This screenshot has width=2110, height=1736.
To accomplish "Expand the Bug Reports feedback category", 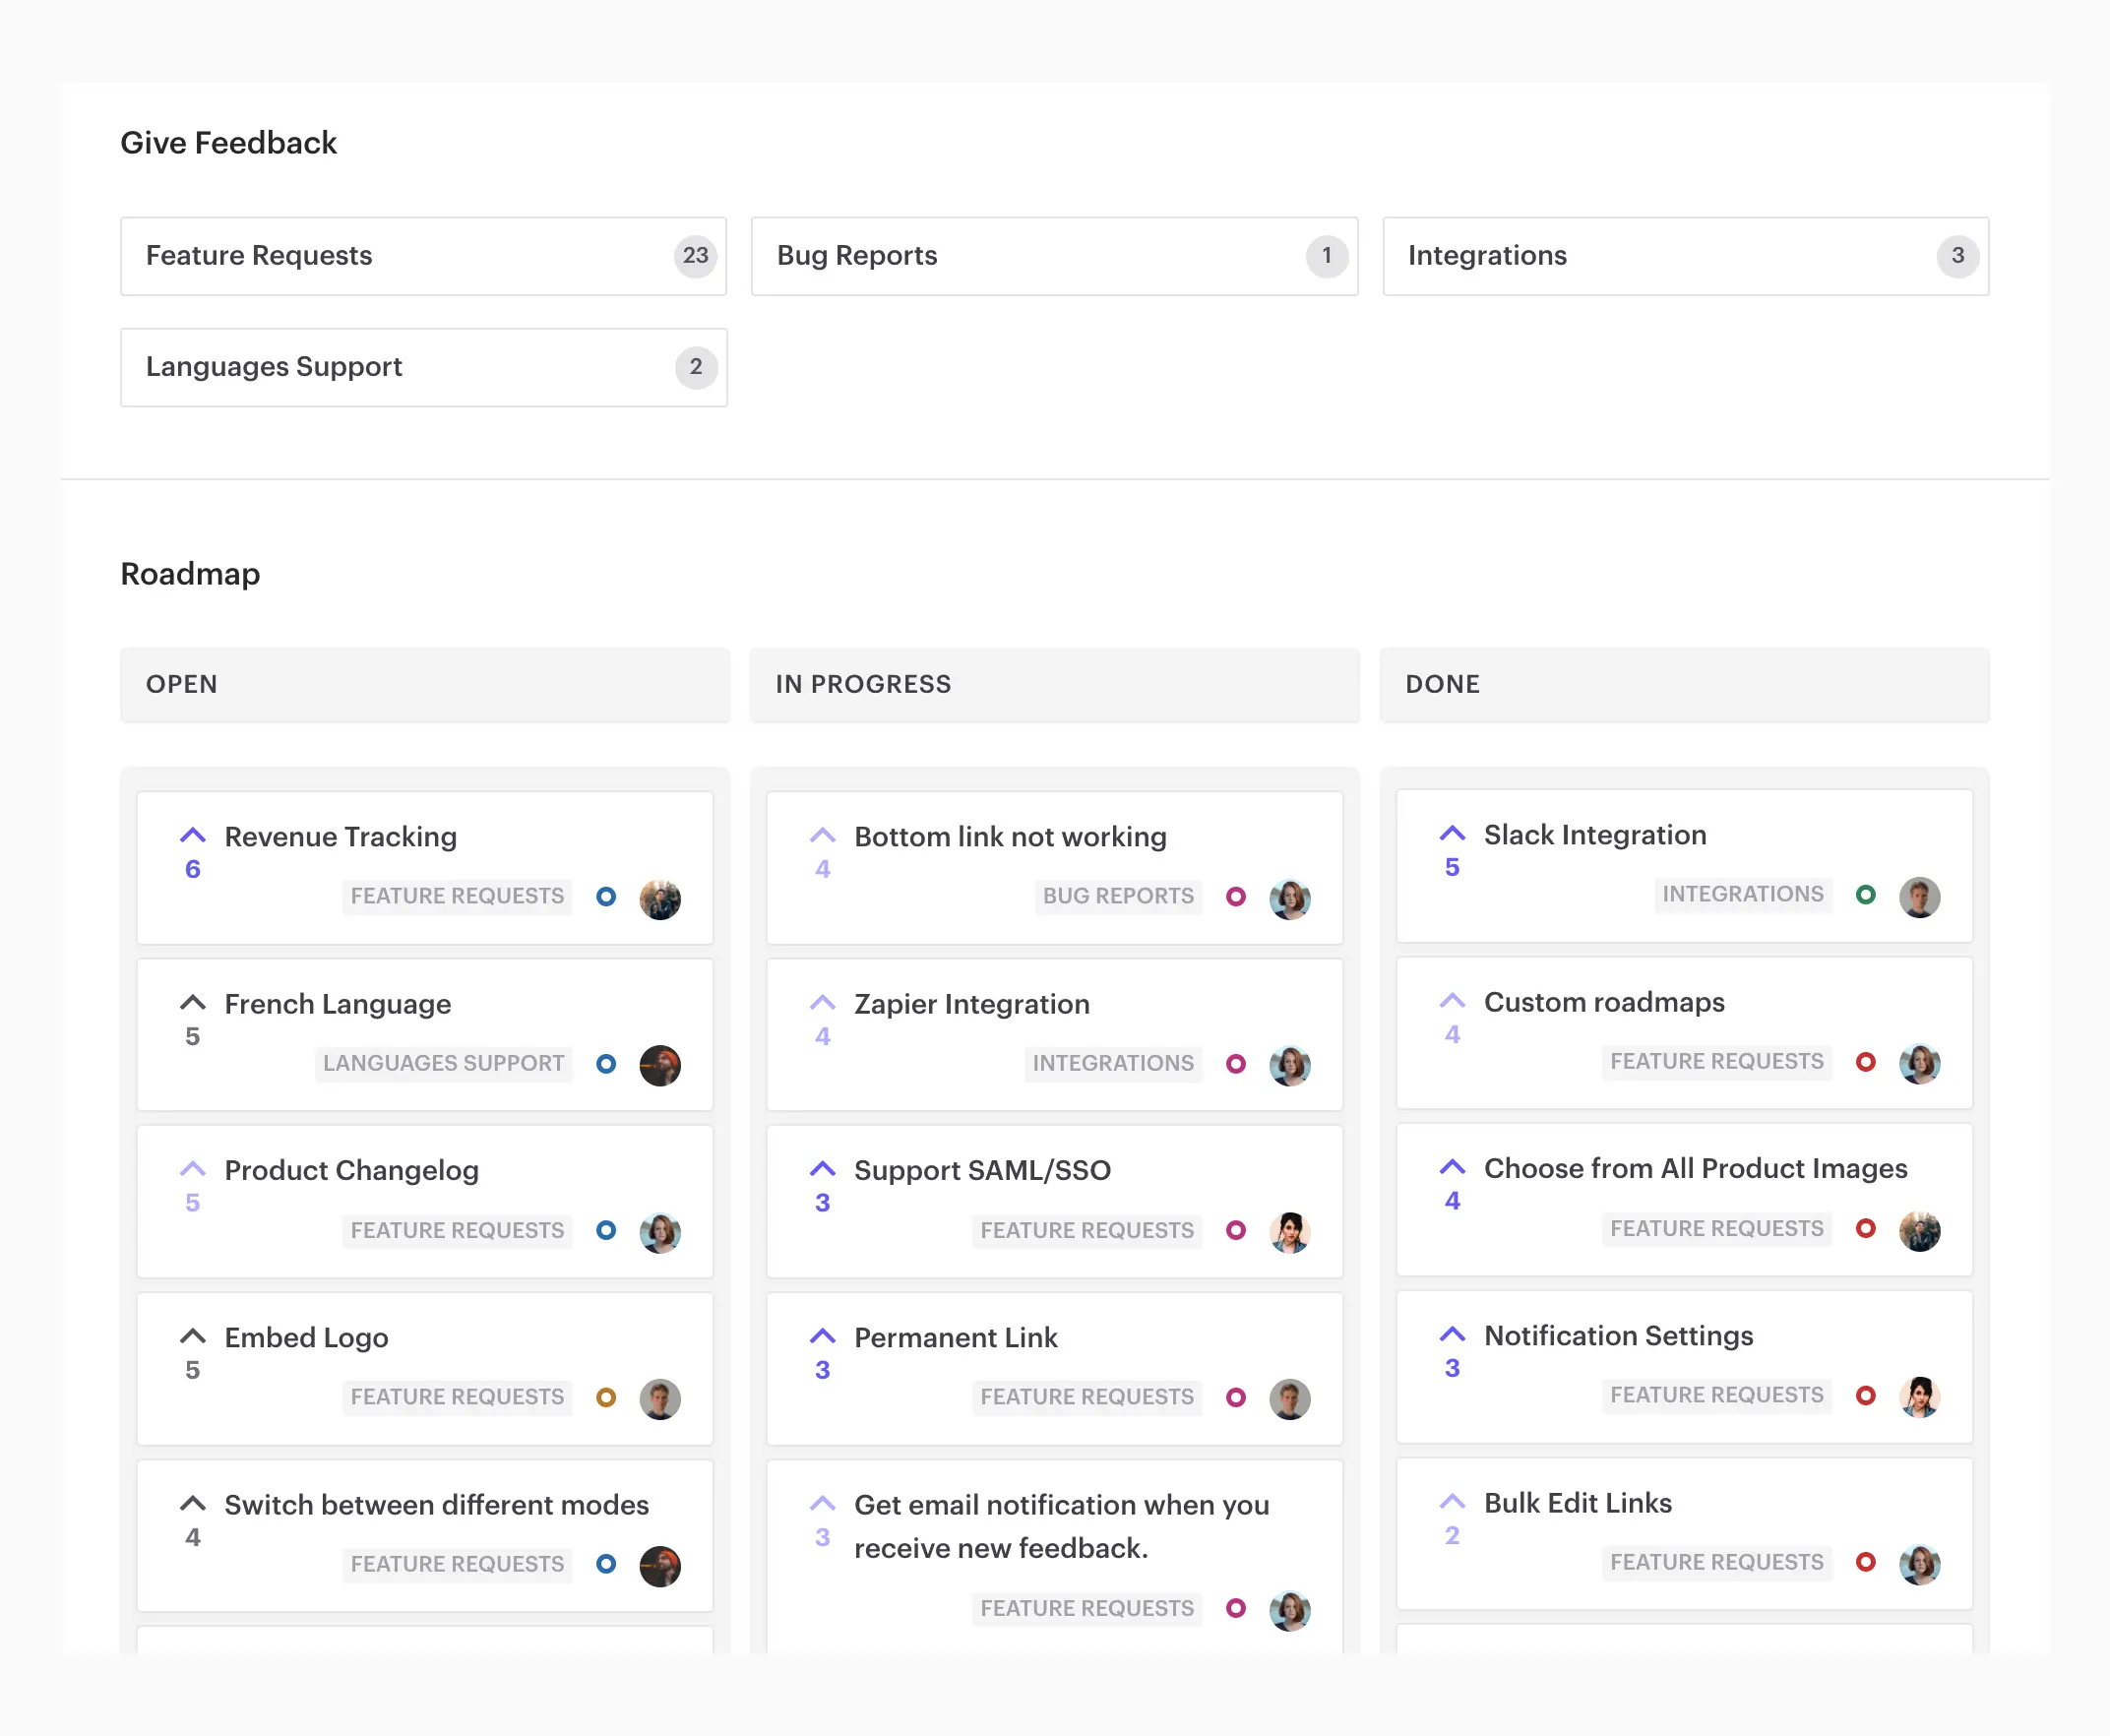I will tap(1053, 256).
